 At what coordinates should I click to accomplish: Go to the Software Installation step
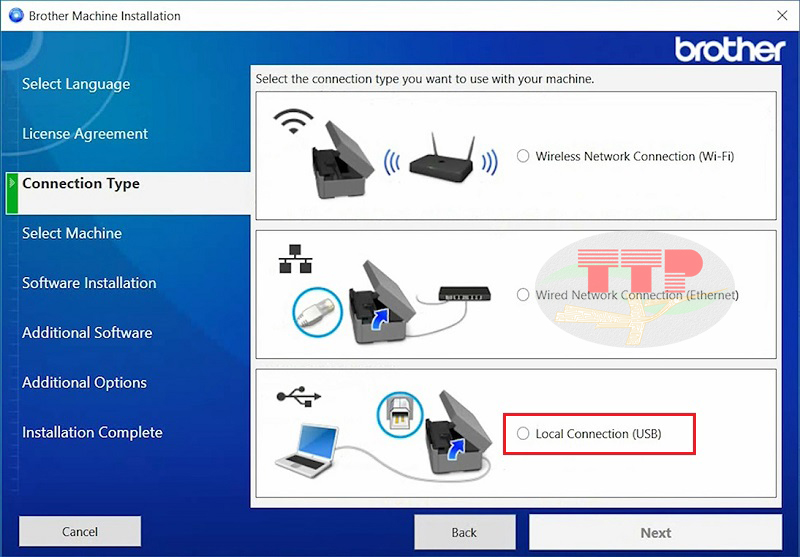point(89,283)
